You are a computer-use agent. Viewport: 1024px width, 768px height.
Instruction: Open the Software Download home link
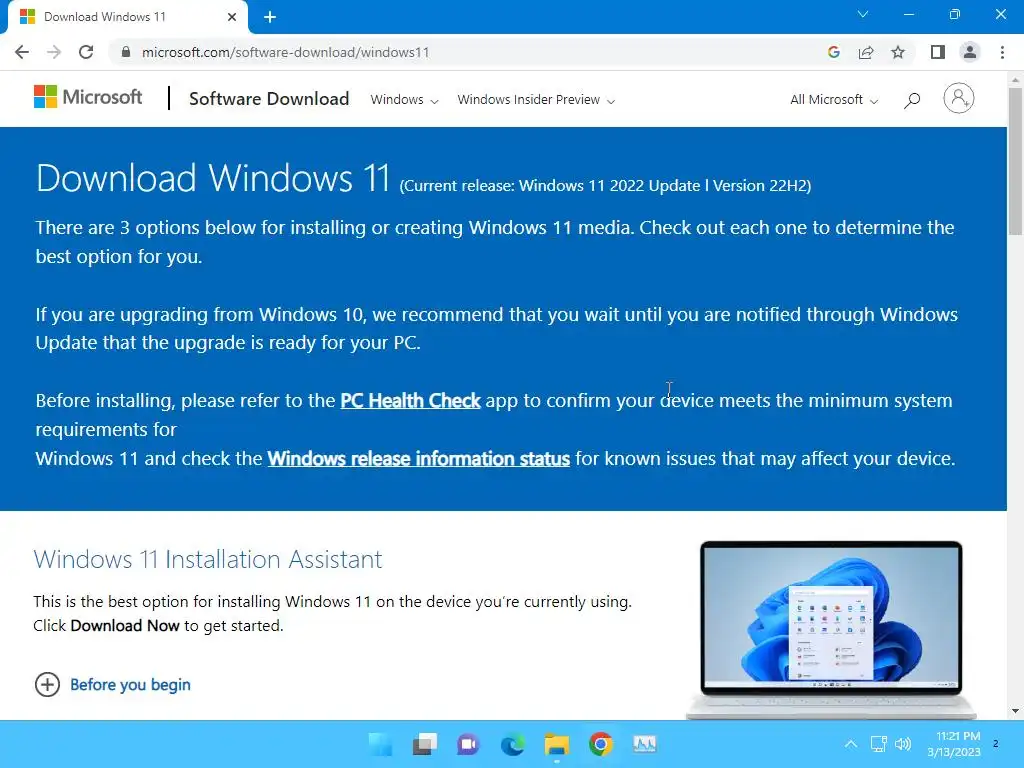coord(269,99)
